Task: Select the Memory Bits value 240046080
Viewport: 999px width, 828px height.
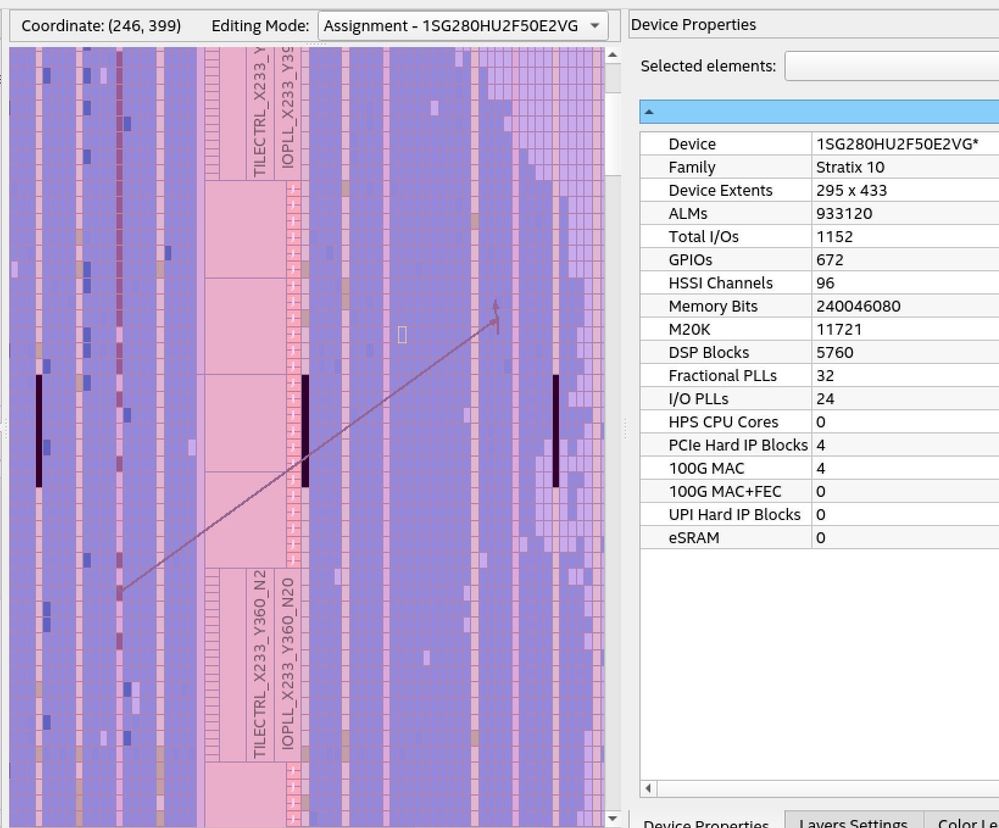Action: (858, 306)
